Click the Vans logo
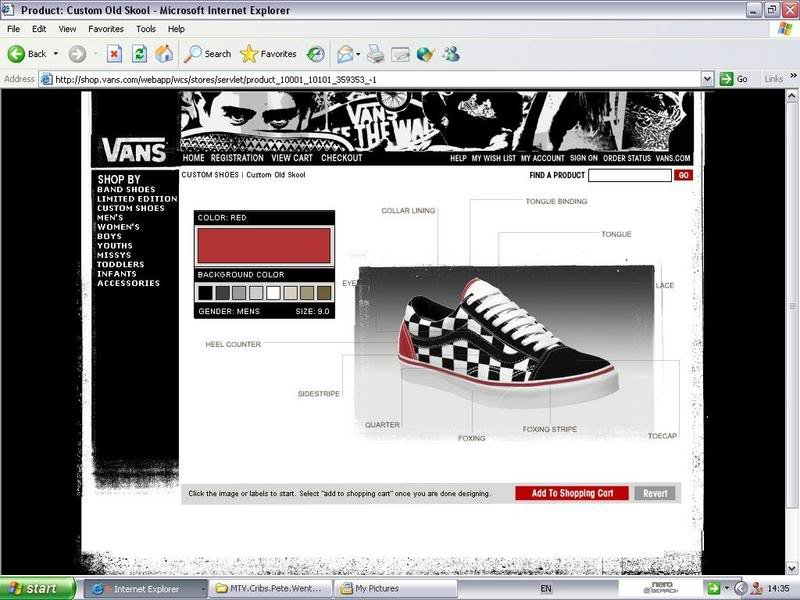800x600 pixels. (x=134, y=150)
